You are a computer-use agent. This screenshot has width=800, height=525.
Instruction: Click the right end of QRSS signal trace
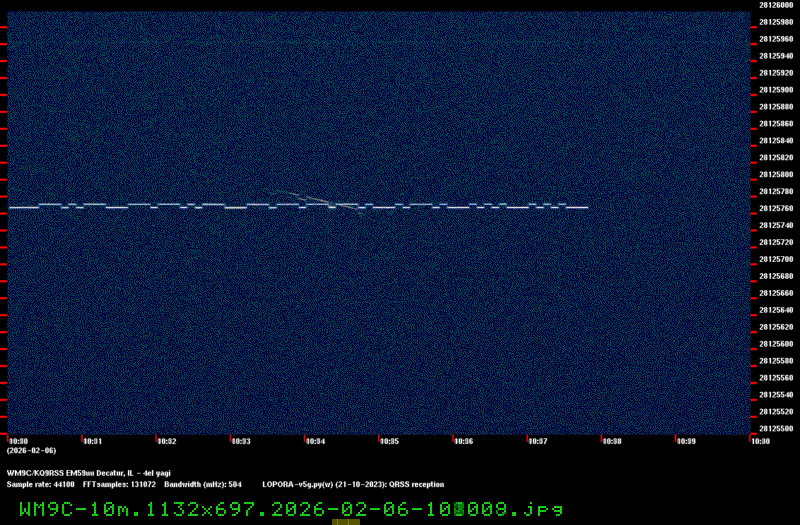click(x=585, y=208)
